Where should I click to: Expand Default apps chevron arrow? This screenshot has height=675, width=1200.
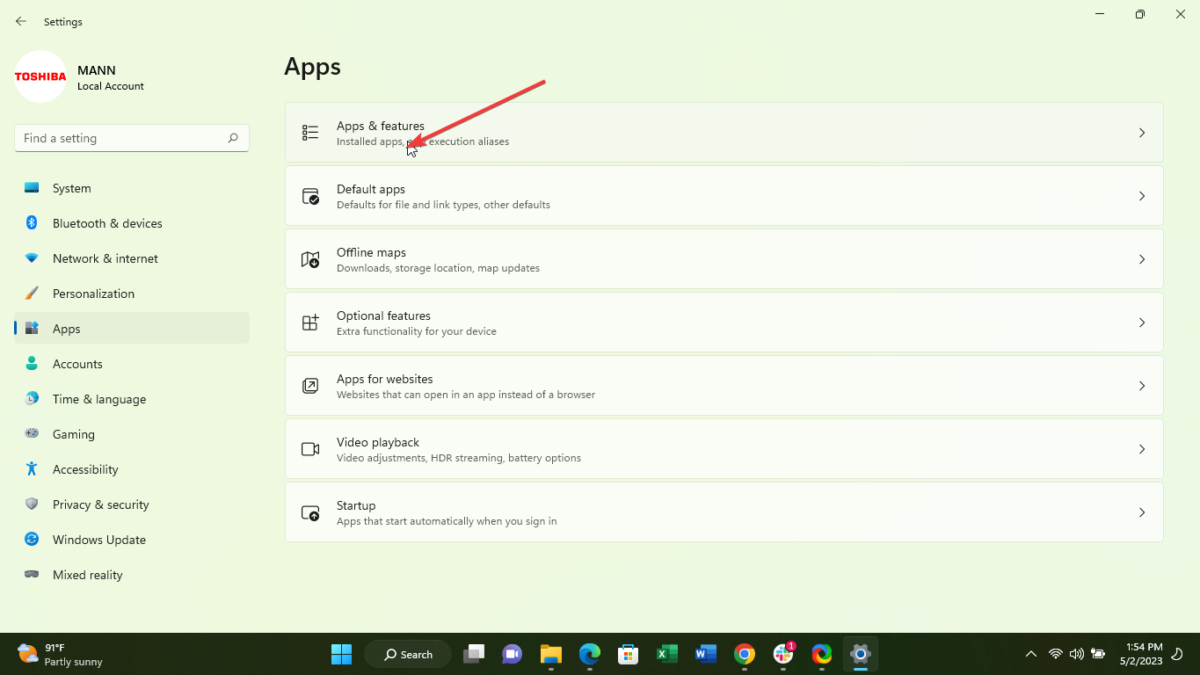1142,196
